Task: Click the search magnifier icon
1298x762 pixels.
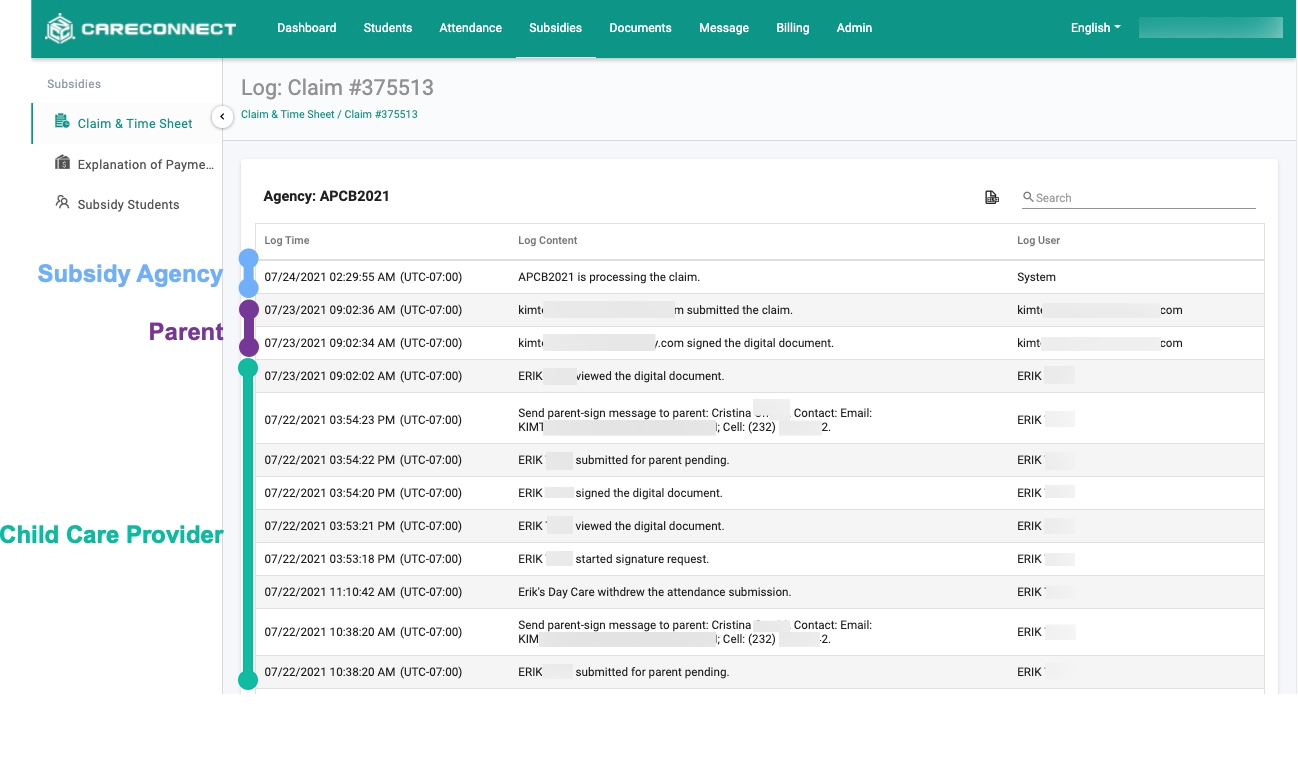Action: tap(1028, 198)
